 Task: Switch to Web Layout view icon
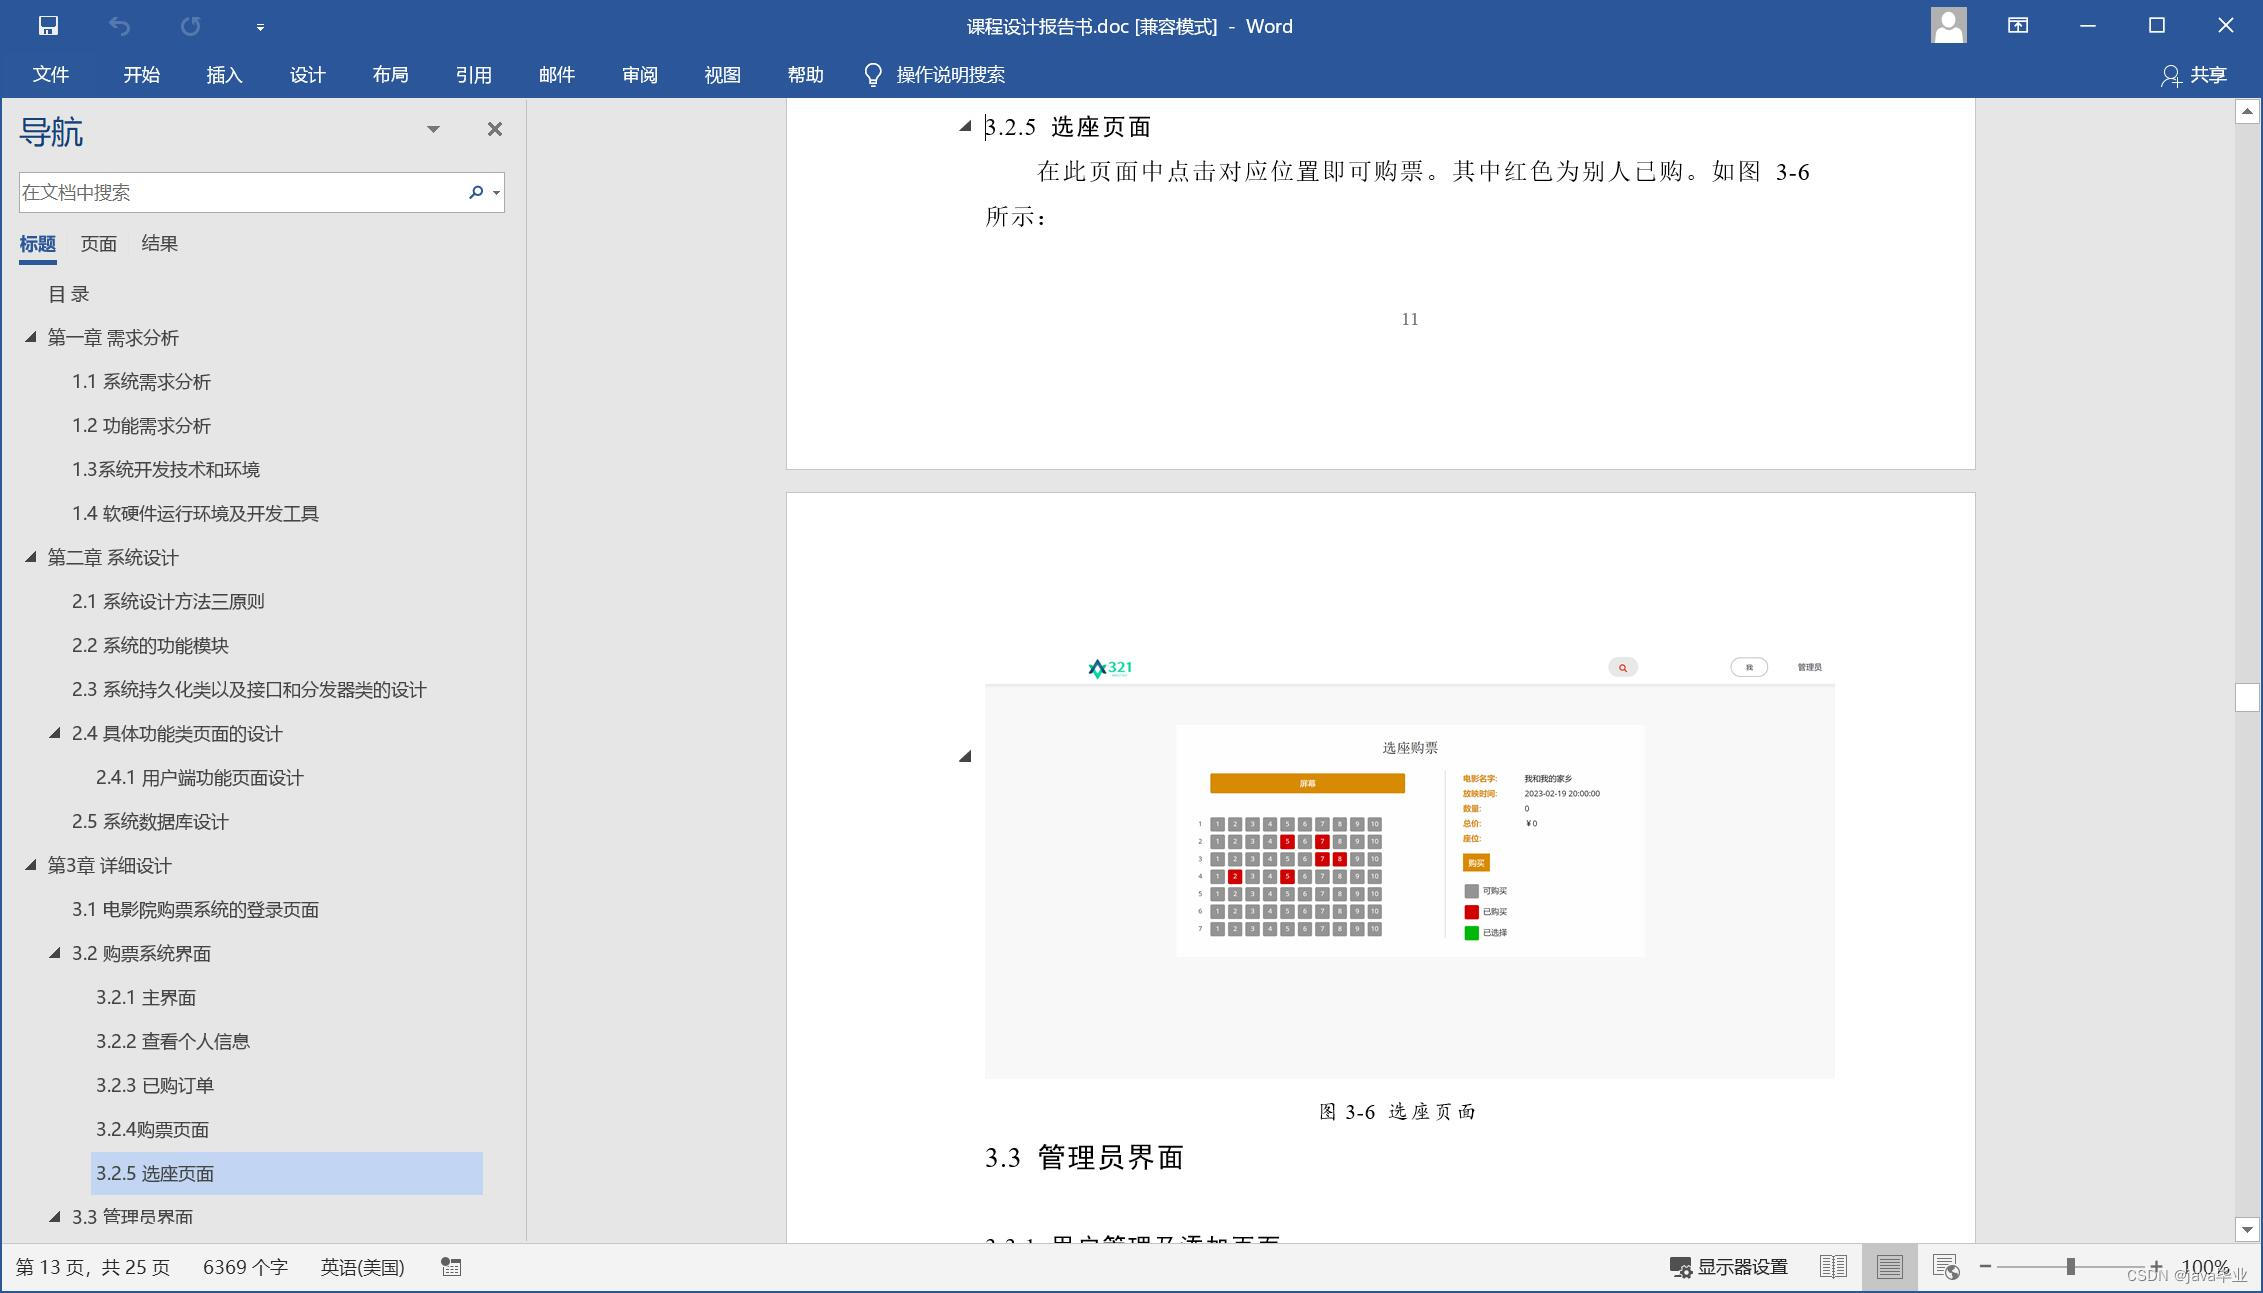coord(1946,1267)
